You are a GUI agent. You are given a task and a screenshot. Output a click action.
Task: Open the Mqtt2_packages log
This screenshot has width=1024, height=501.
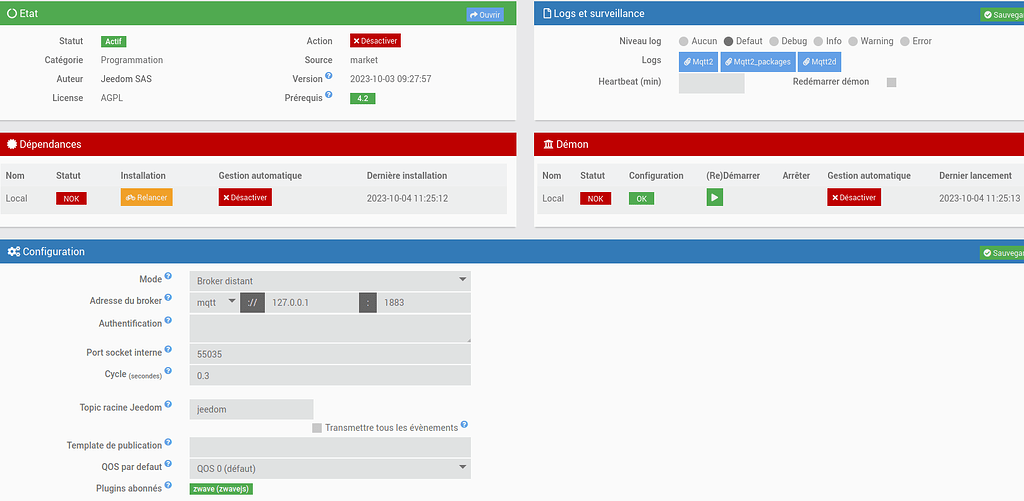(x=758, y=62)
